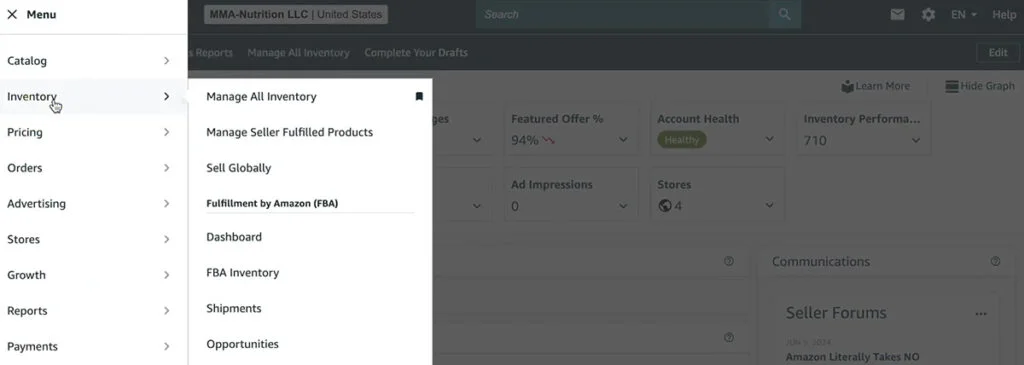Screen dimensions: 1024x365
Task: Open the mail messages icon
Action: coord(897,14)
